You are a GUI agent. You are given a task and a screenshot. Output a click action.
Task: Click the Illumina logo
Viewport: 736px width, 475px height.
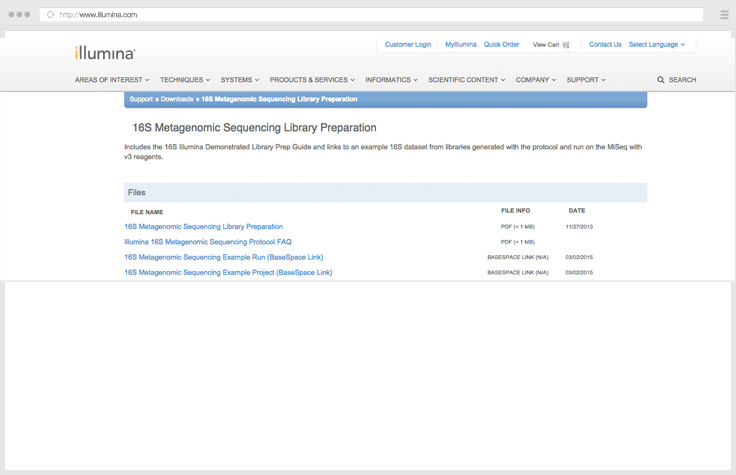105,53
